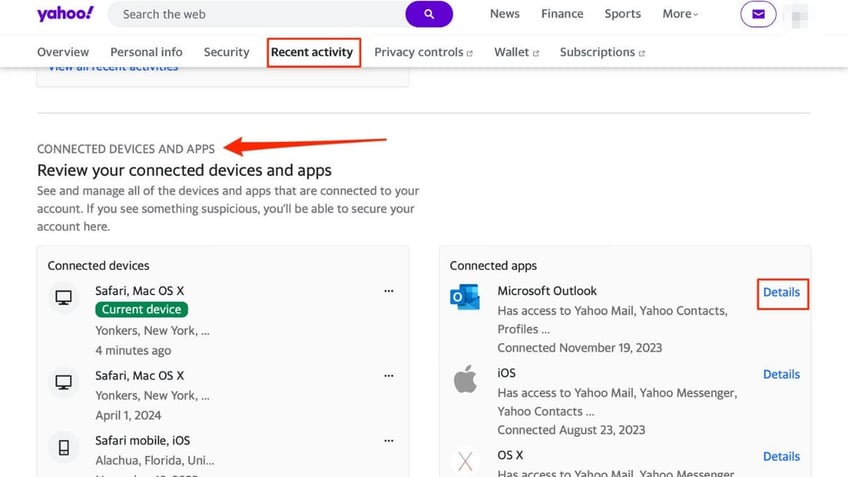Screen dimensions: 848x477
Task: Click the Apple iOS app icon
Action: pos(465,379)
